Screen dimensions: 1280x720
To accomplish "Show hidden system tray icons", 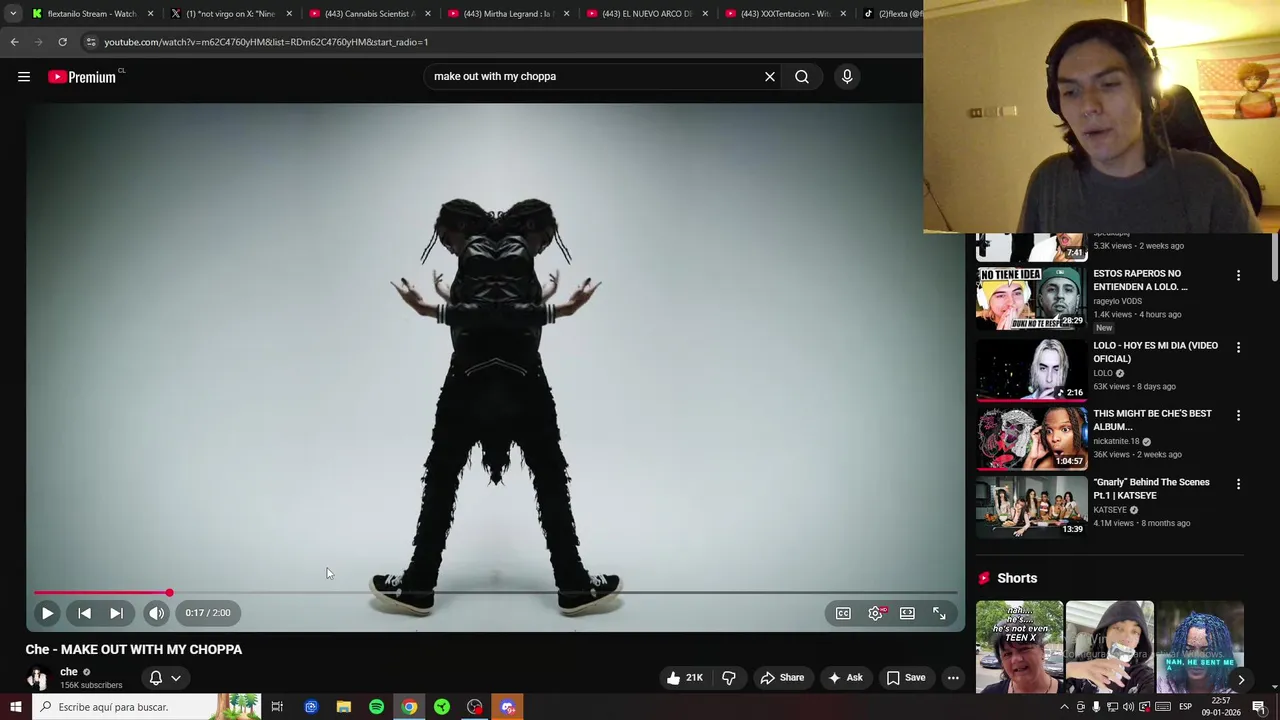I will point(1064,707).
